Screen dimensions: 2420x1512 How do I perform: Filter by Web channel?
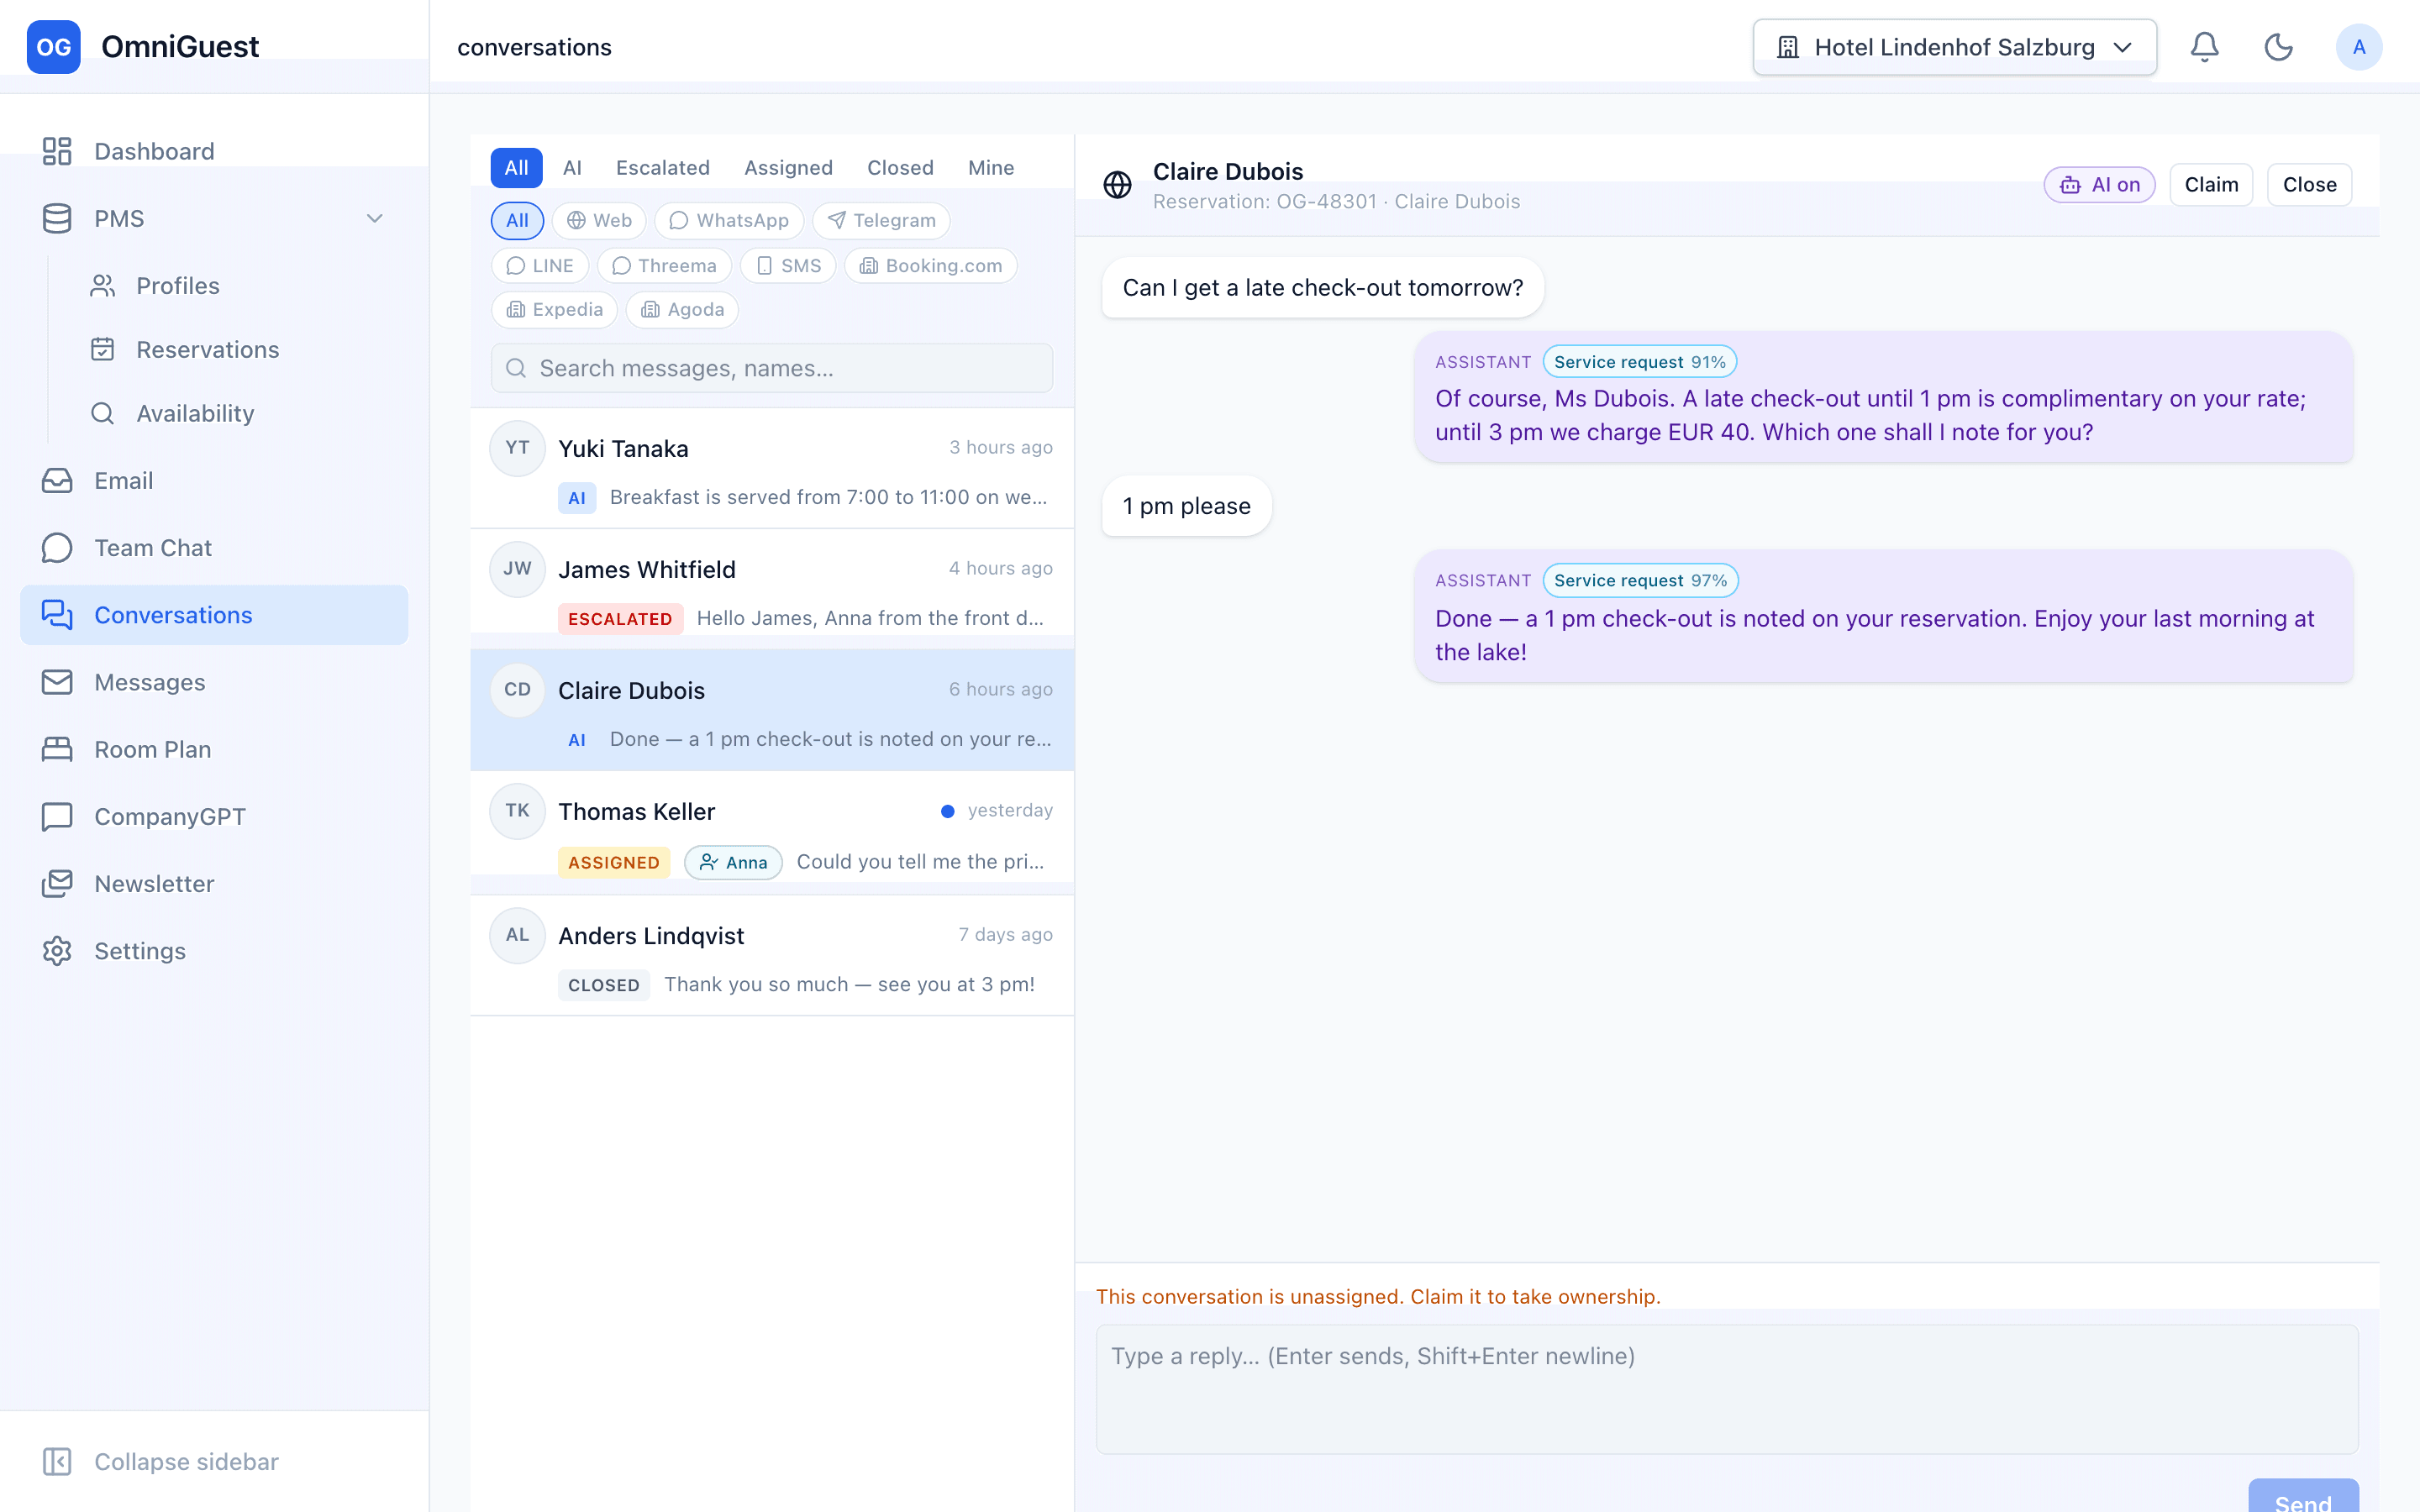(x=599, y=221)
